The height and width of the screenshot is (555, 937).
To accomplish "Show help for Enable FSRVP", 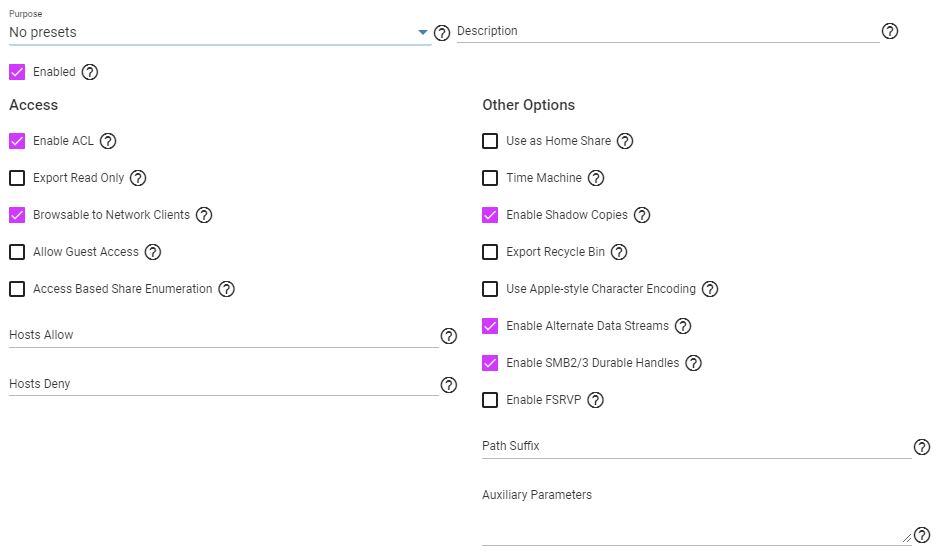I will pyautogui.click(x=595, y=400).
